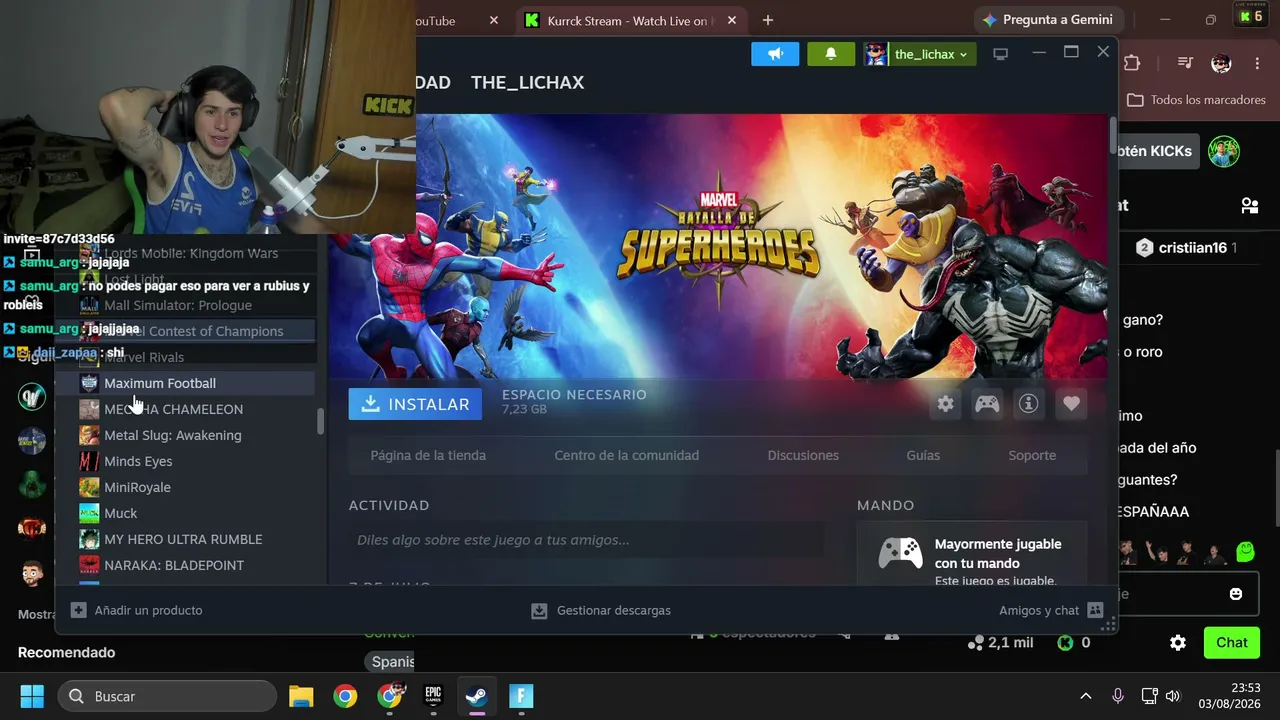Open the Guías tab
This screenshot has width=1280, height=720.
923,455
